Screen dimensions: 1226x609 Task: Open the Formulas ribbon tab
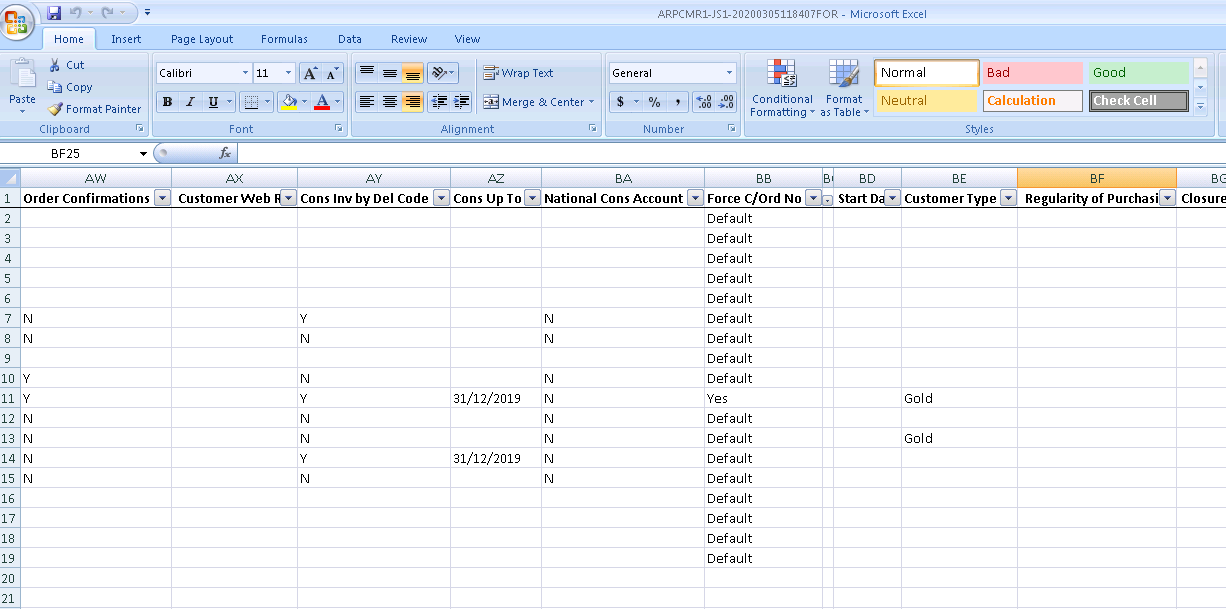tap(284, 39)
